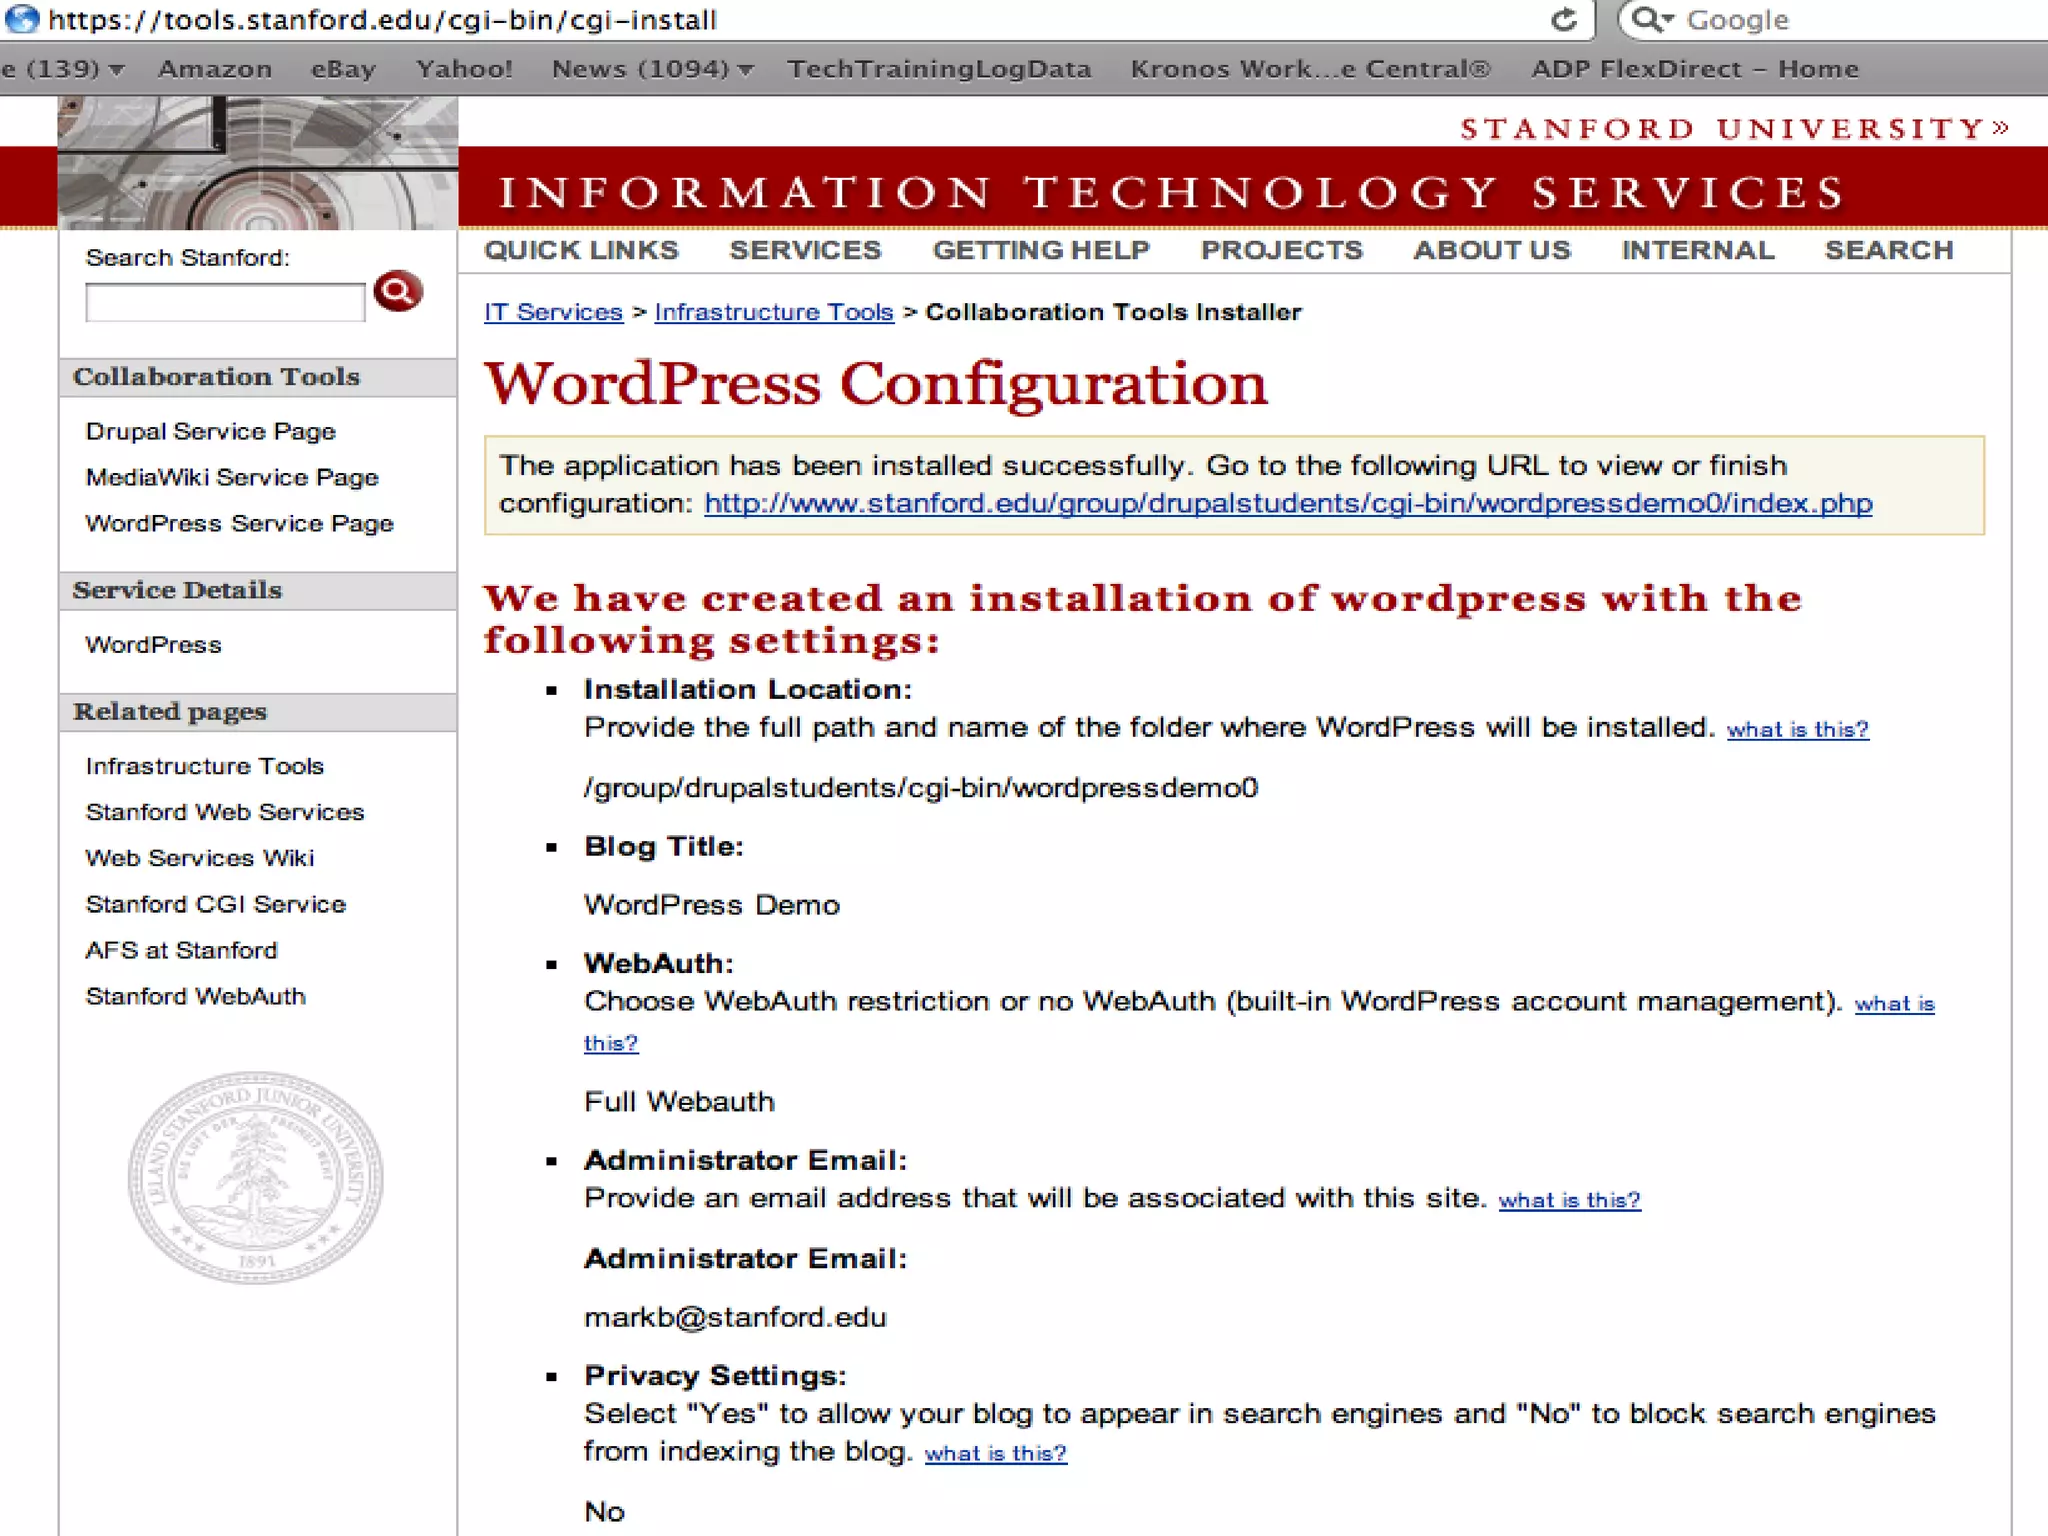Click the Stanford University seal image

click(256, 1177)
